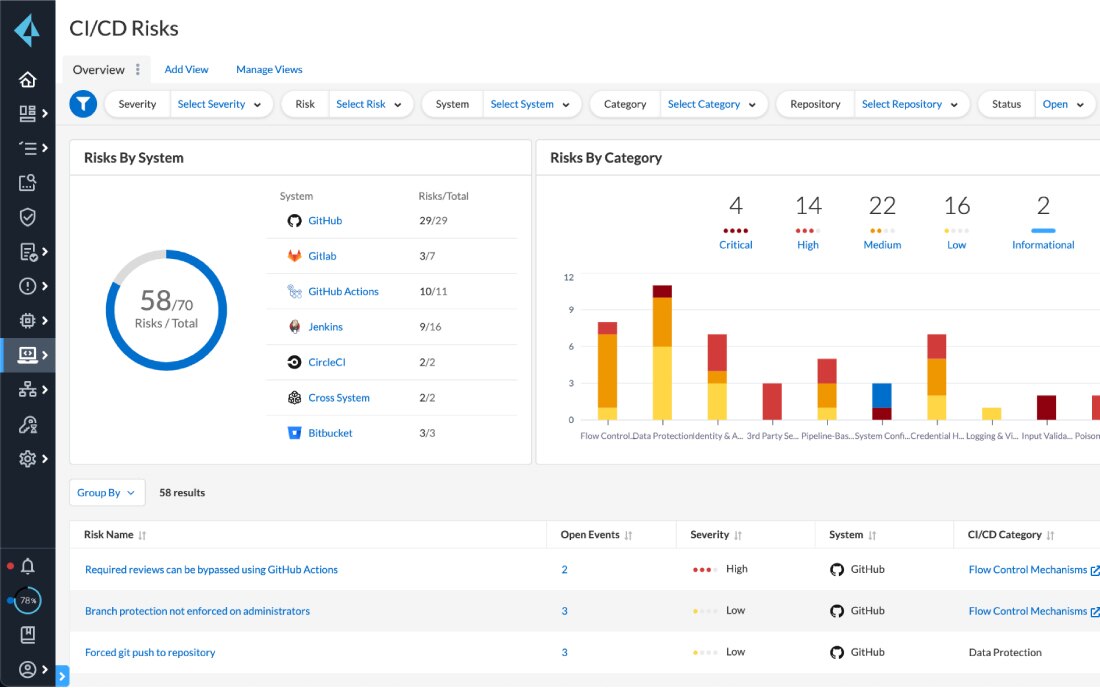Viewport: 1100px width, 688px height.
Task: Open Overview tab options kebab menu
Action: (138, 69)
